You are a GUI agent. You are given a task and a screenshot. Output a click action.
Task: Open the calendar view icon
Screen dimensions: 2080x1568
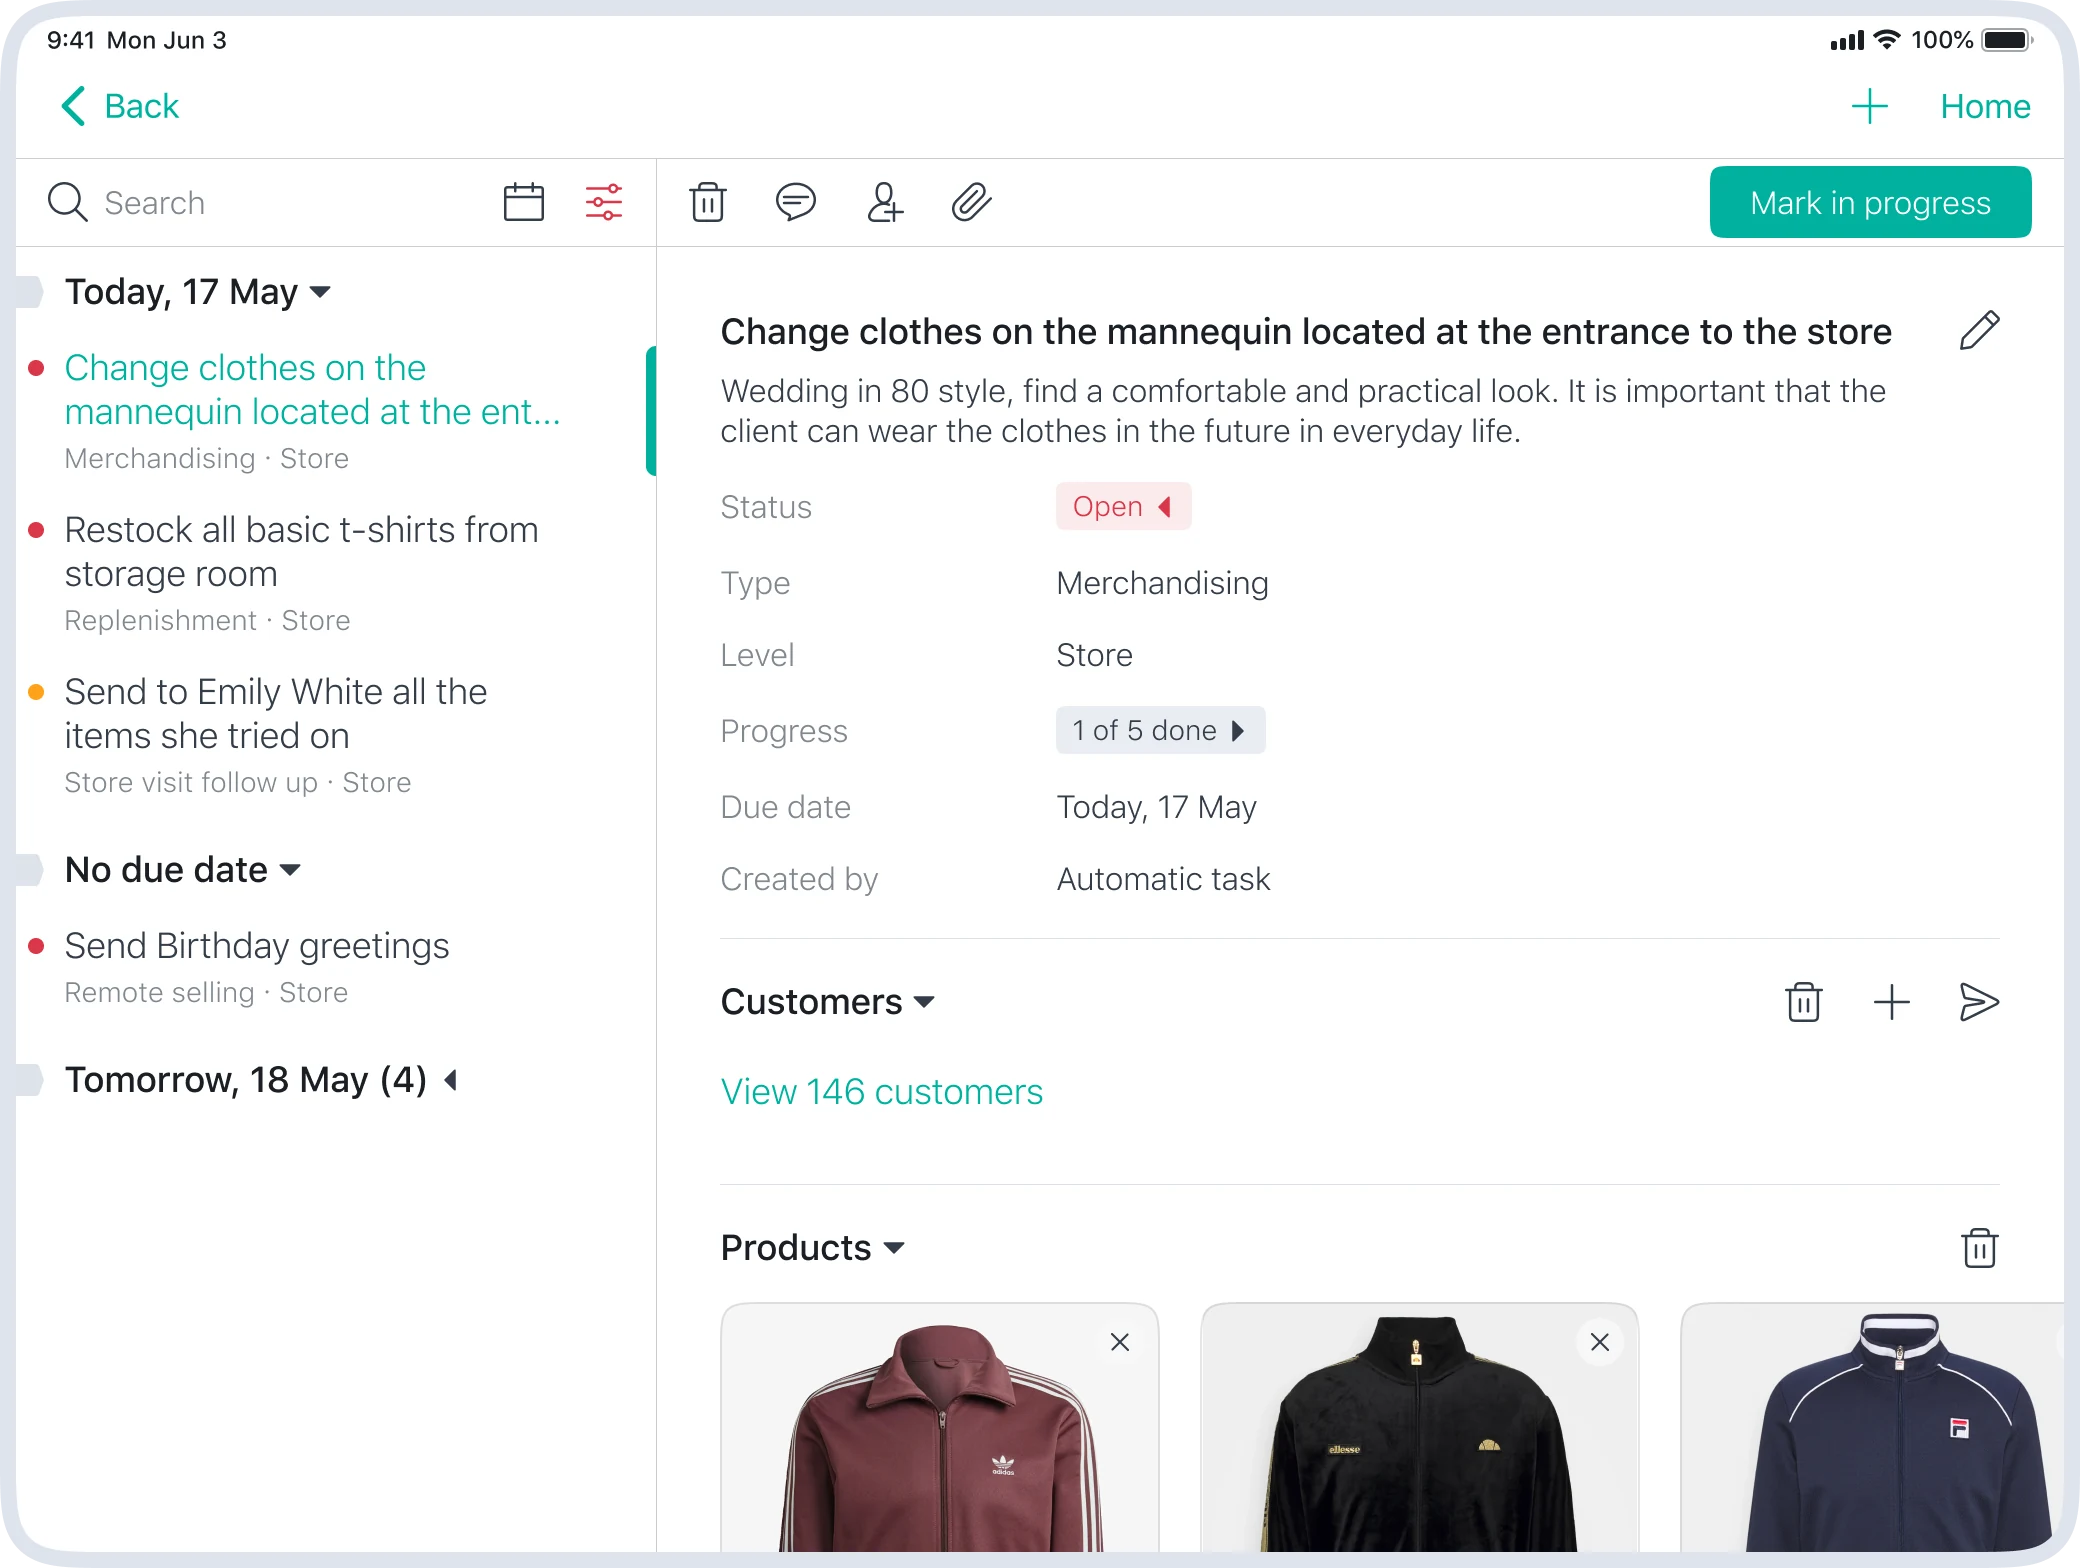pos(524,202)
